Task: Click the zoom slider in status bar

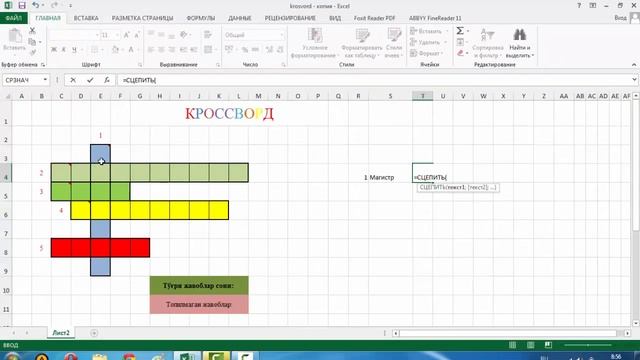Action: pyautogui.click(x=588, y=345)
